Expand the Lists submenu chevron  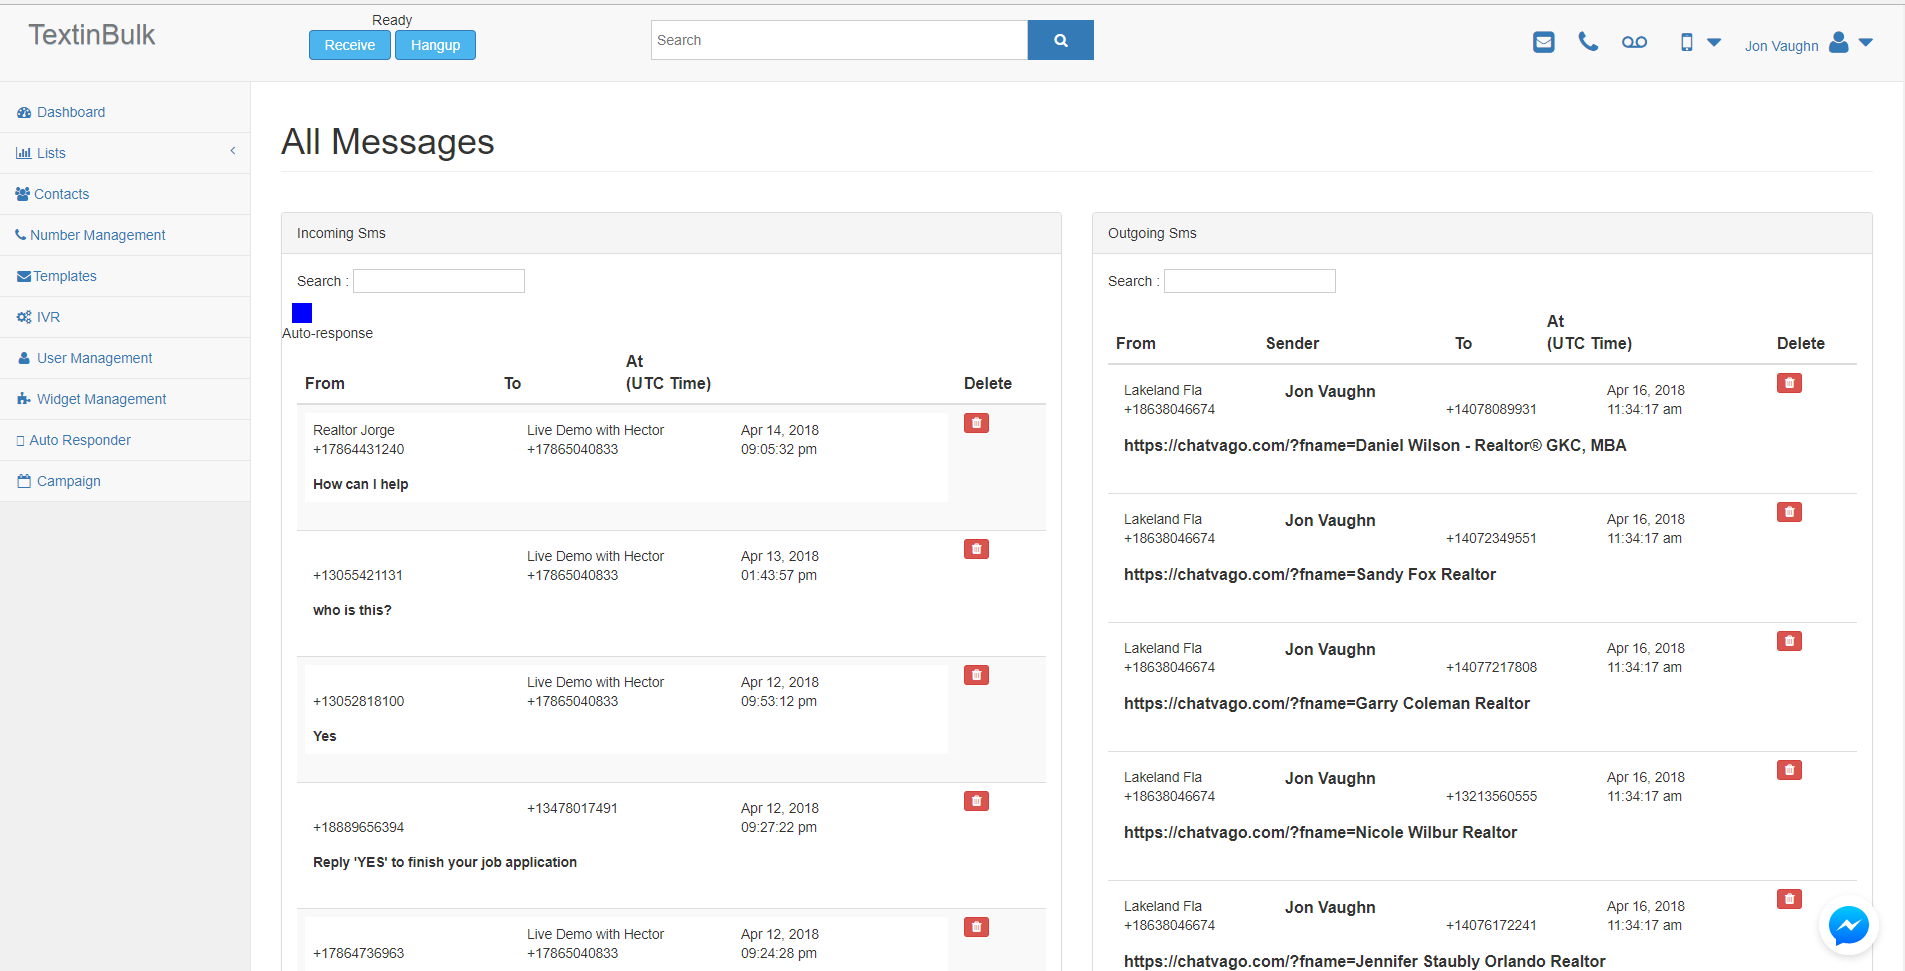click(x=233, y=151)
